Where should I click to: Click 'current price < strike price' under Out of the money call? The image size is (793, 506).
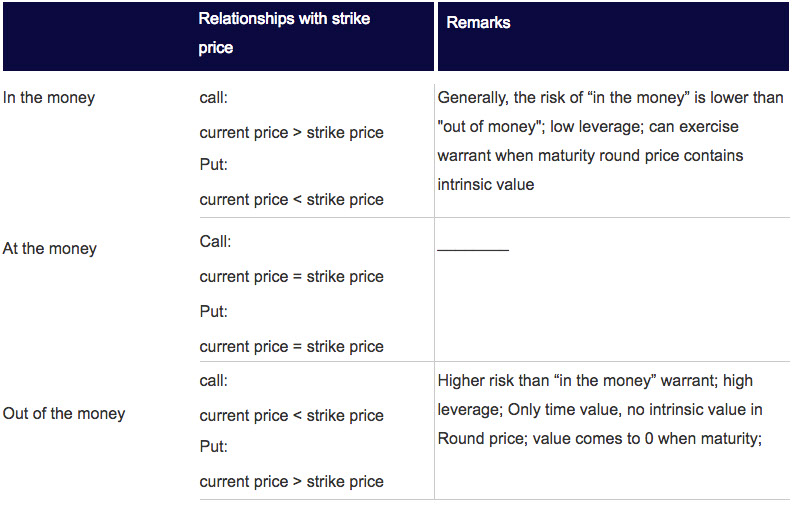tap(291, 416)
